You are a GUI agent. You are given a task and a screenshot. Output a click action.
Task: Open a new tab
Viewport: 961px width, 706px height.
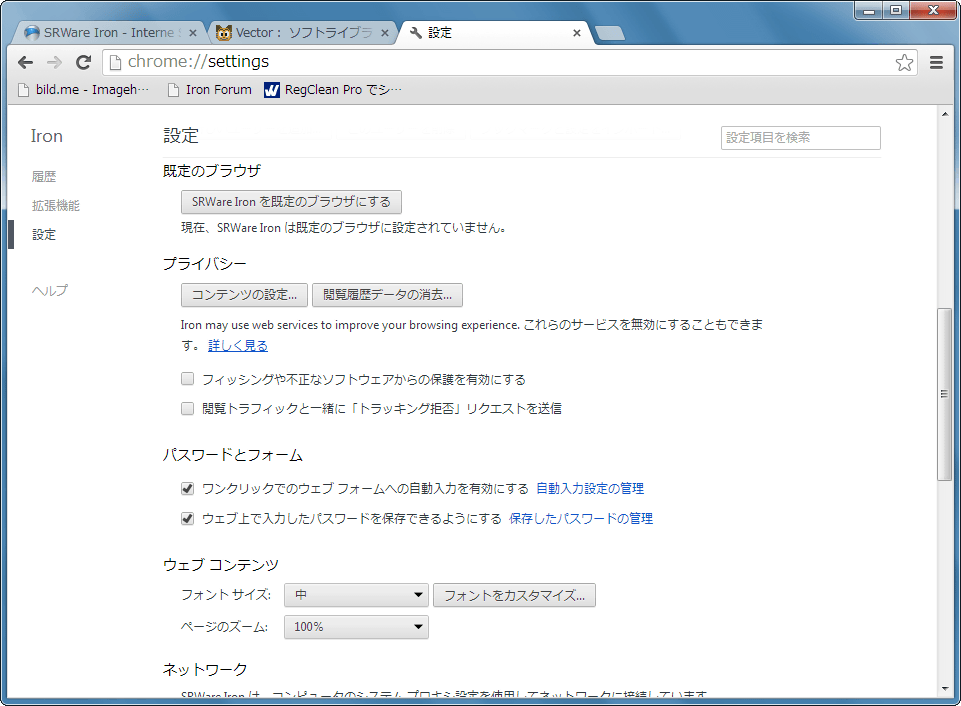610,33
